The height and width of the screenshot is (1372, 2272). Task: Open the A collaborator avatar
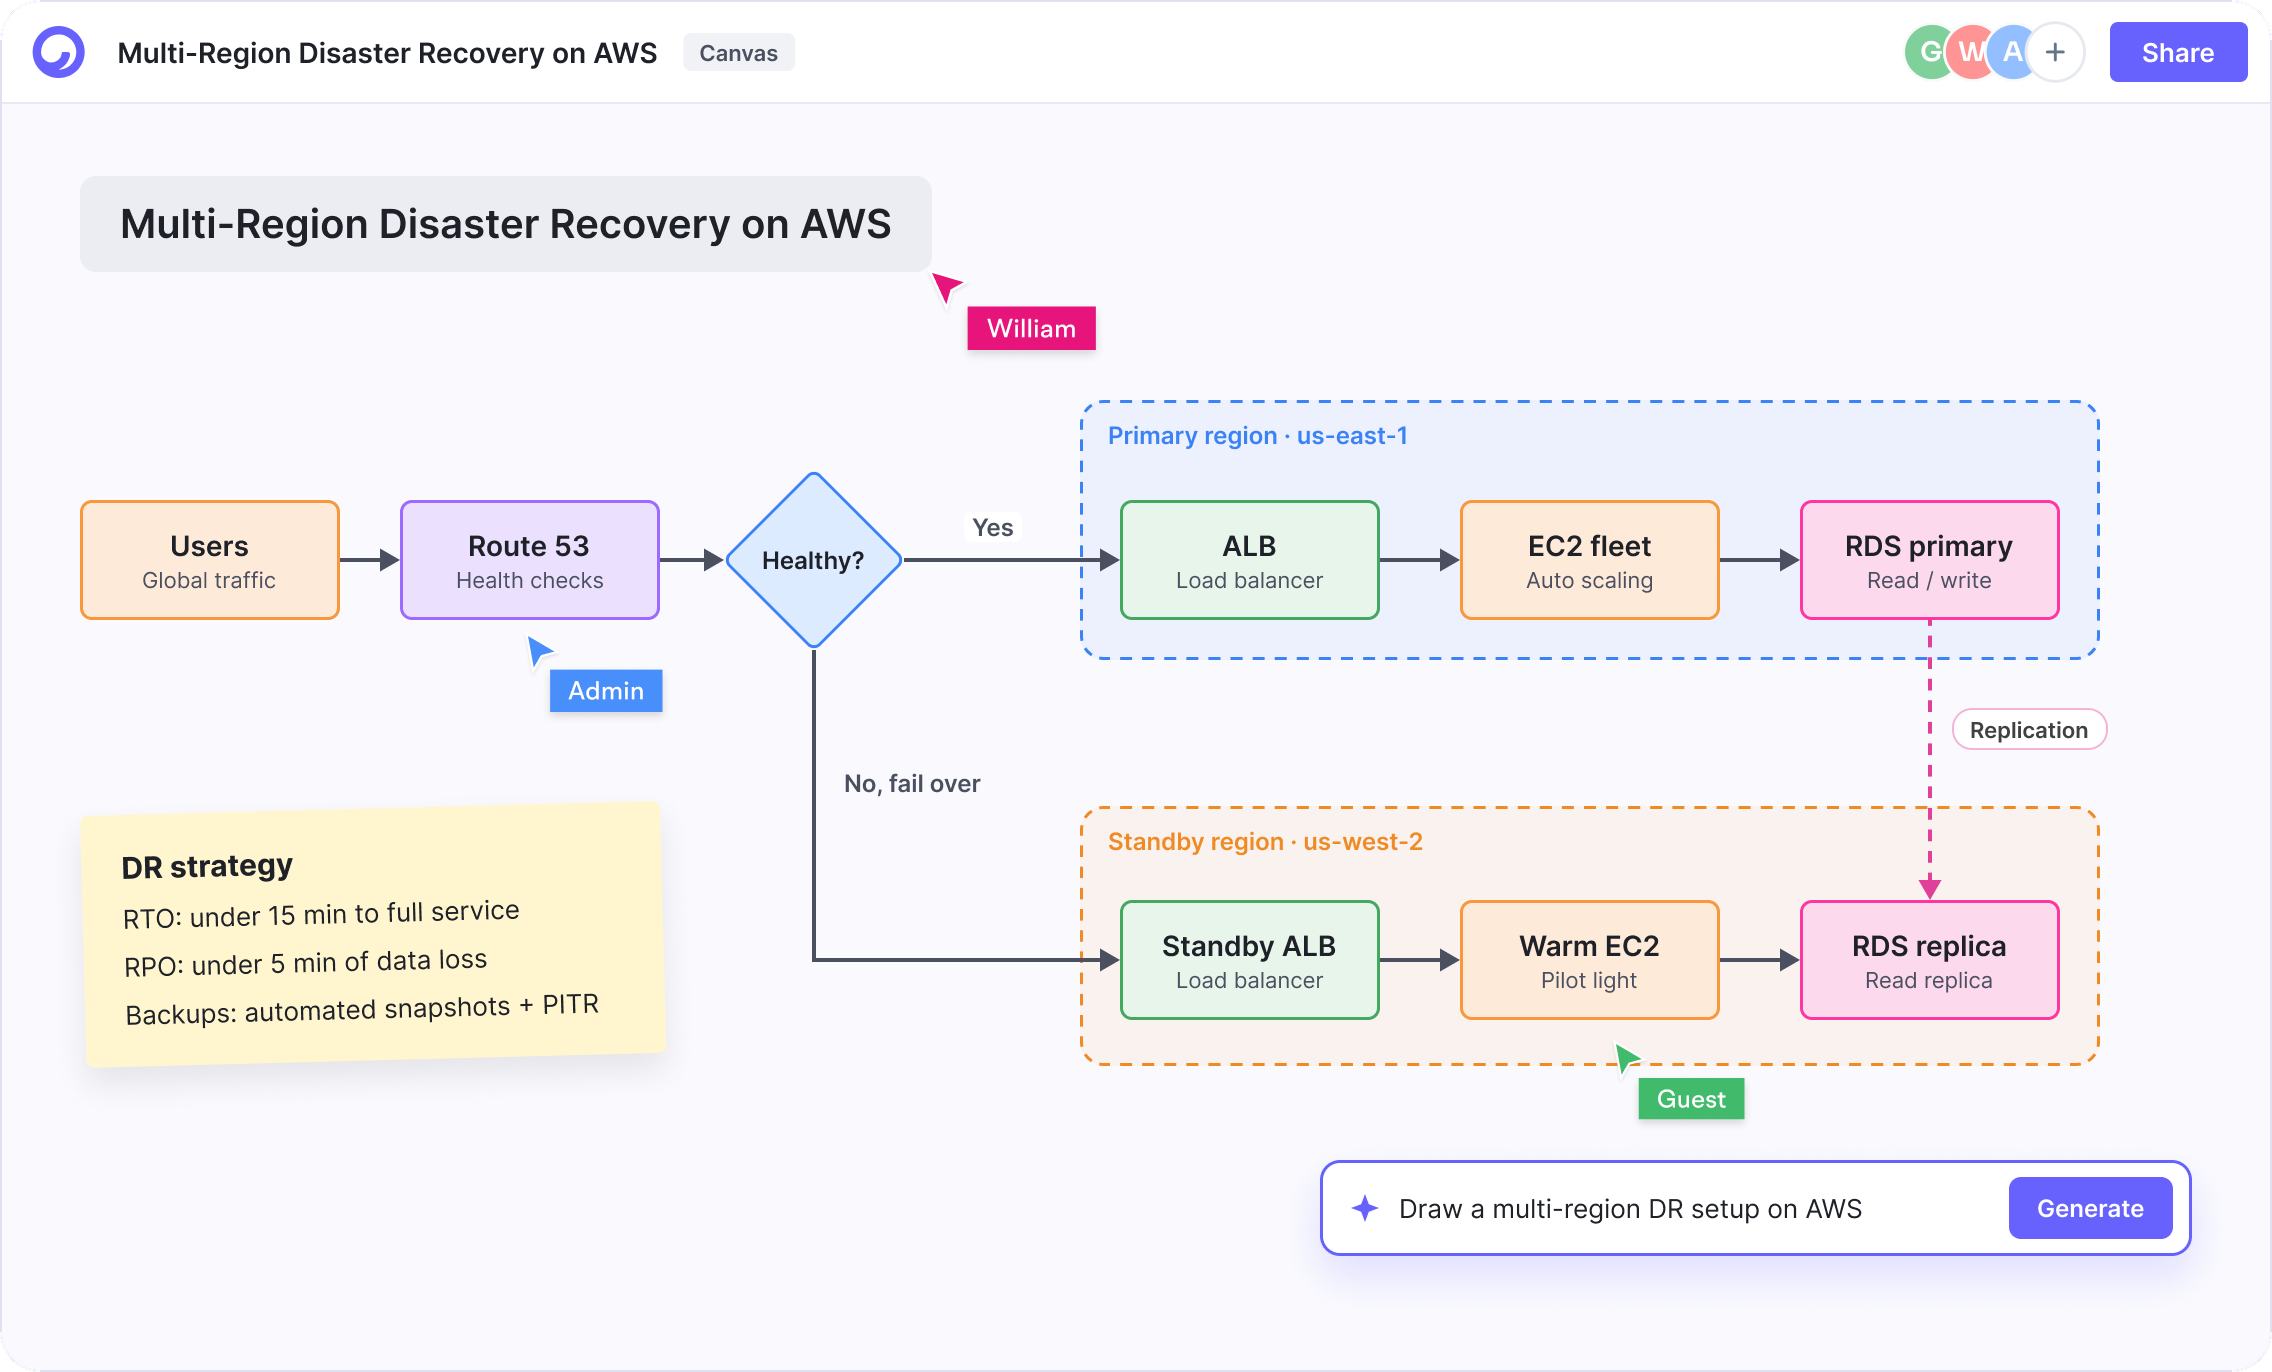2012,52
